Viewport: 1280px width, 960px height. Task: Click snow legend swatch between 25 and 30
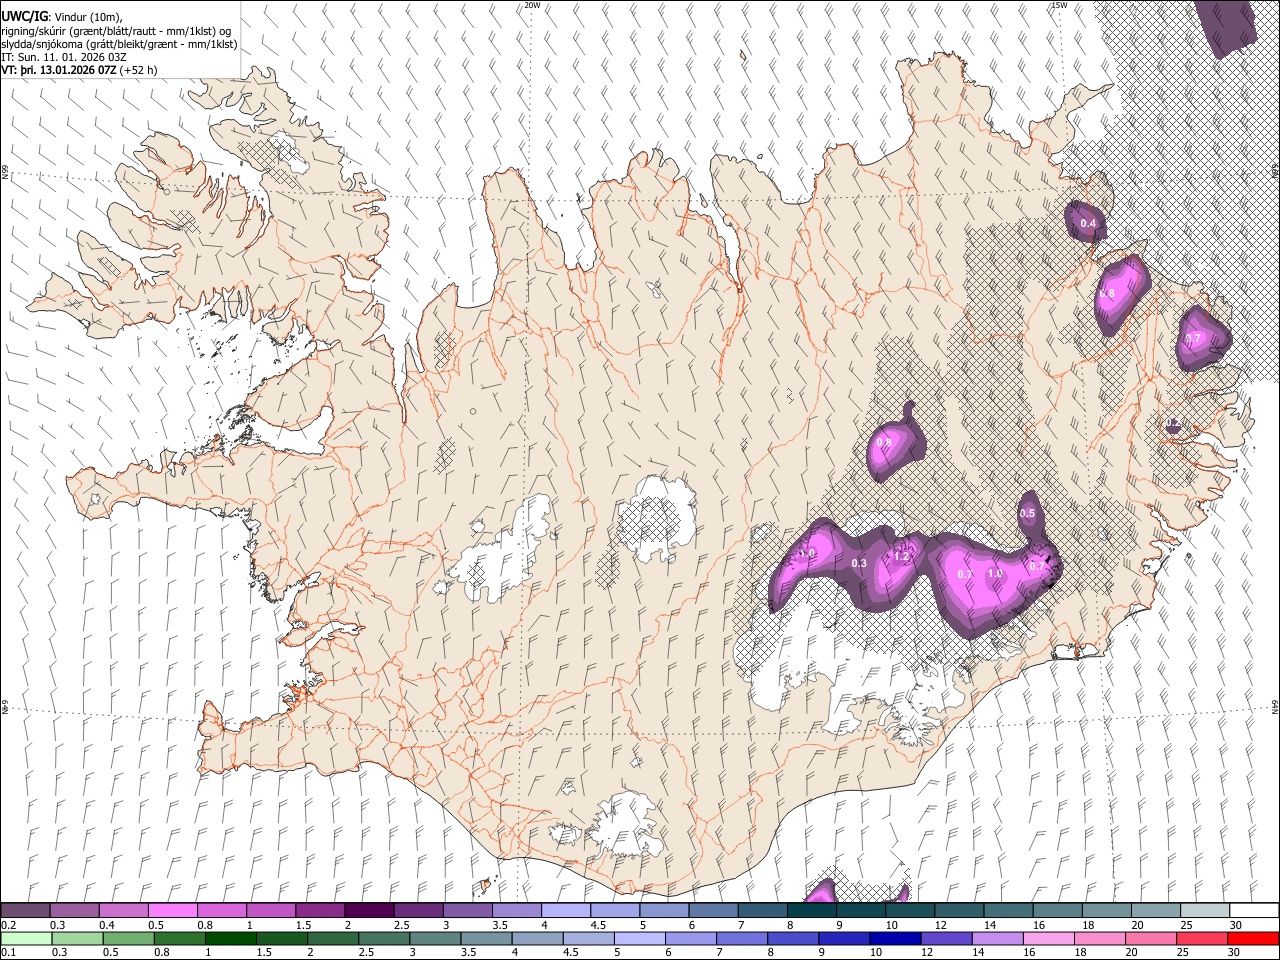pyautogui.click(x=1206, y=911)
